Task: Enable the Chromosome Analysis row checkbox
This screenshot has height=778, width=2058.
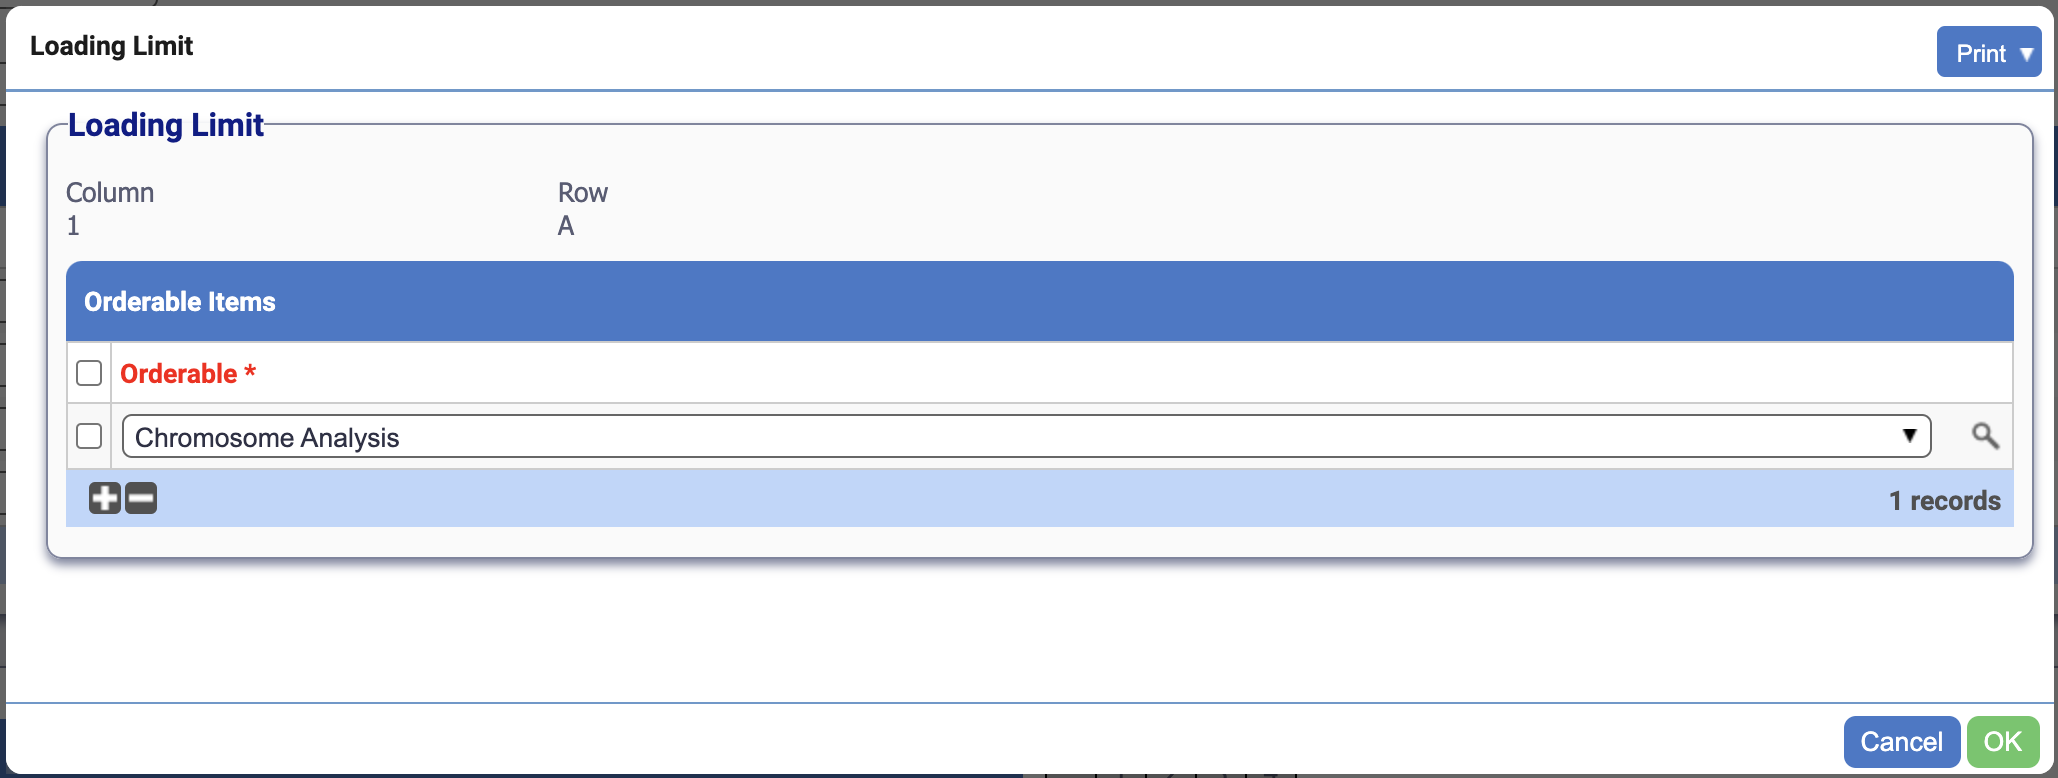Action: point(88,435)
